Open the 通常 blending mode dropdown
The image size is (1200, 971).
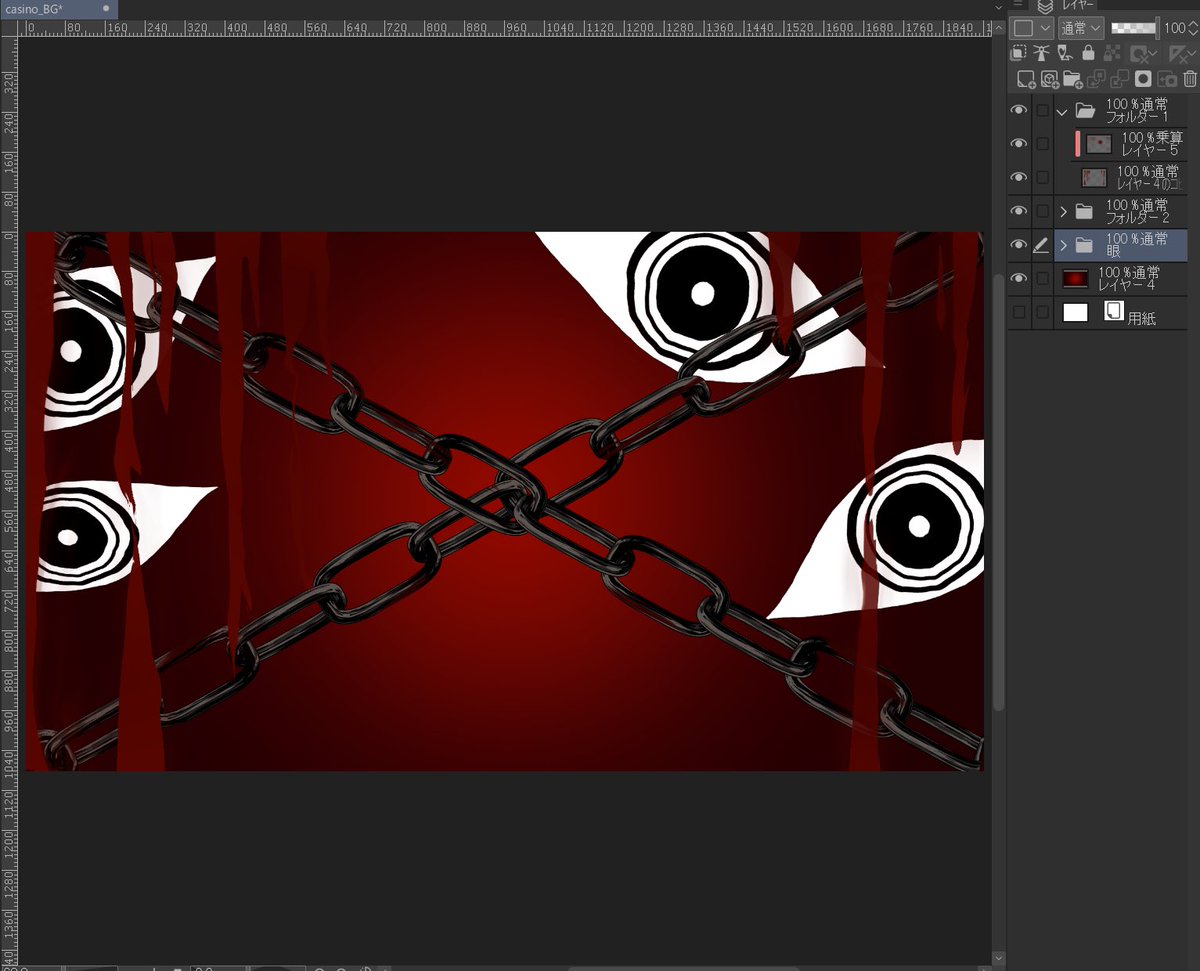point(1081,28)
